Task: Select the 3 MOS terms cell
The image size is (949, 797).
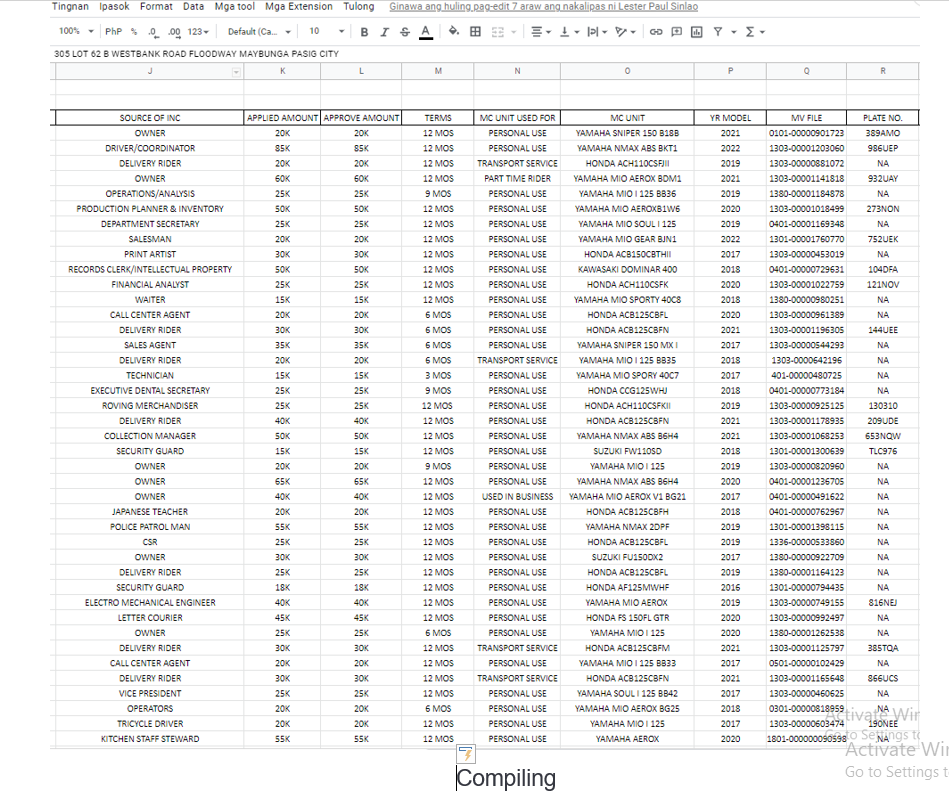Action: pos(438,375)
